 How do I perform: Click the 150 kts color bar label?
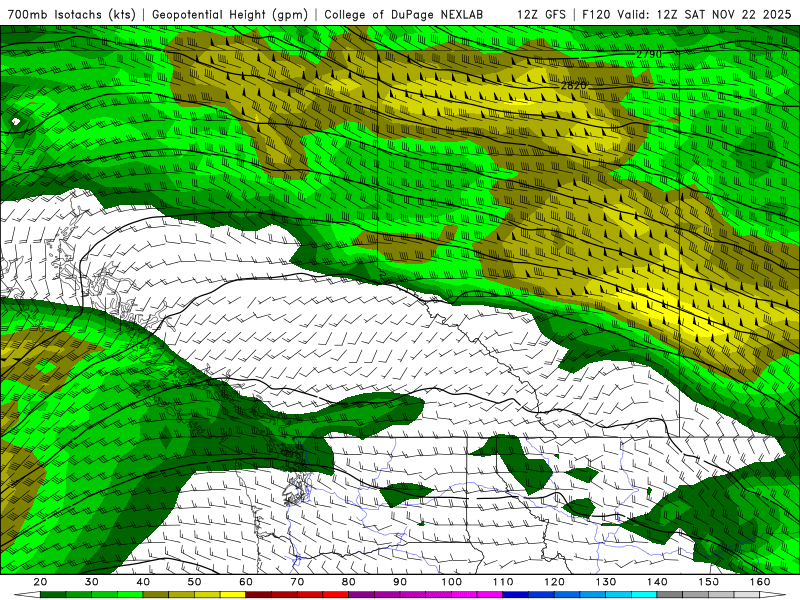tap(709, 582)
